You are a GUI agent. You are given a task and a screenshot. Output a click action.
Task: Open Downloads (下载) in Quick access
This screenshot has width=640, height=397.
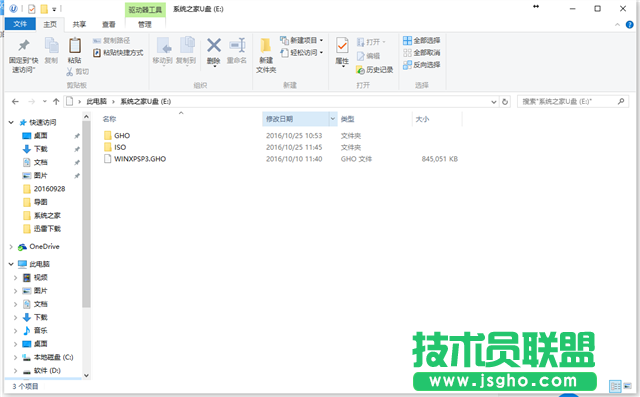point(40,149)
